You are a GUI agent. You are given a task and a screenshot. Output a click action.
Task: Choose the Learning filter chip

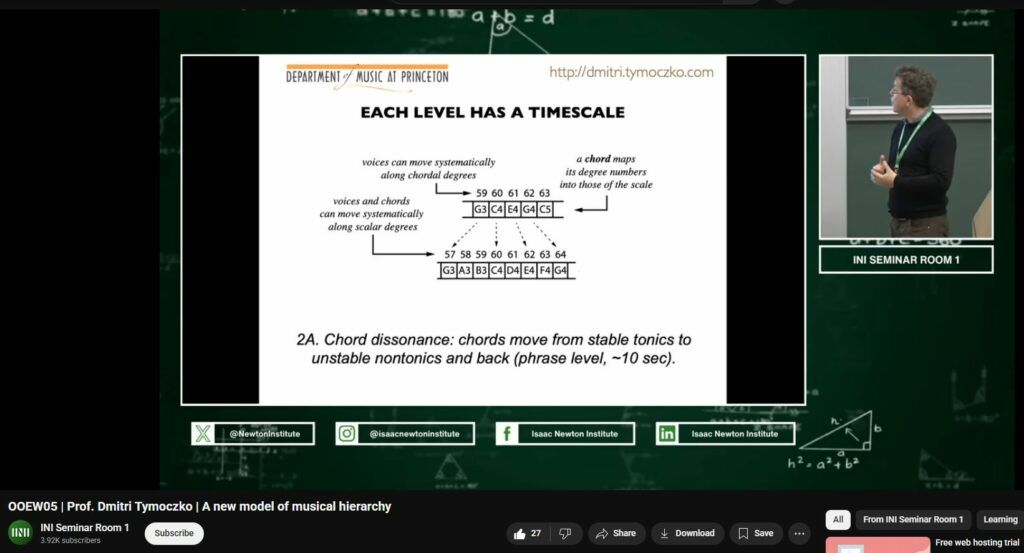click(x=999, y=519)
